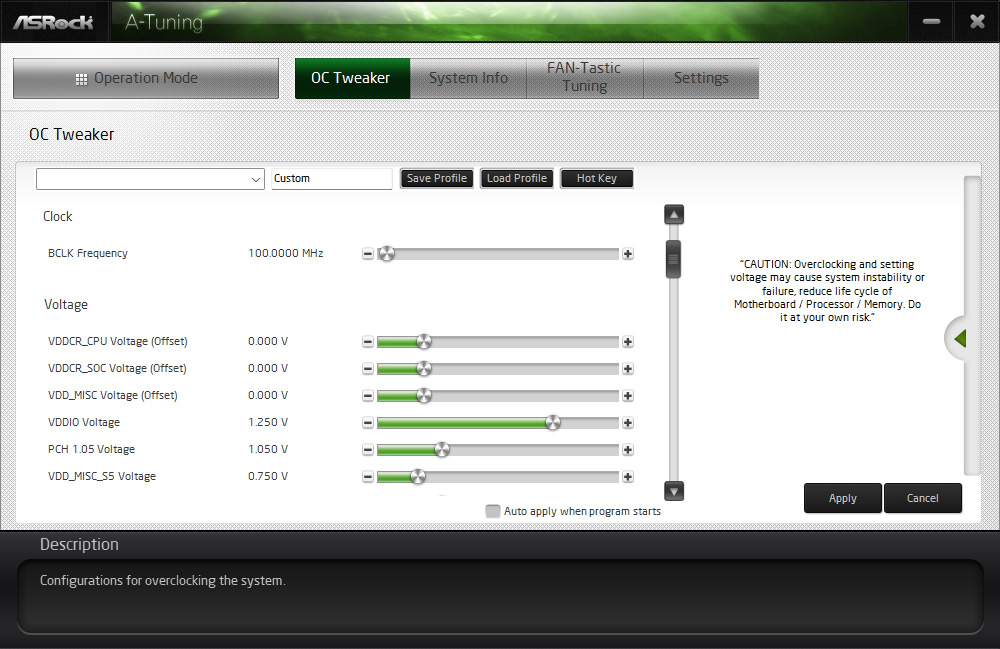Image resolution: width=1000 pixels, height=649 pixels.
Task: Increase VDDIO Voltage with plus button
Action: coord(628,423)
